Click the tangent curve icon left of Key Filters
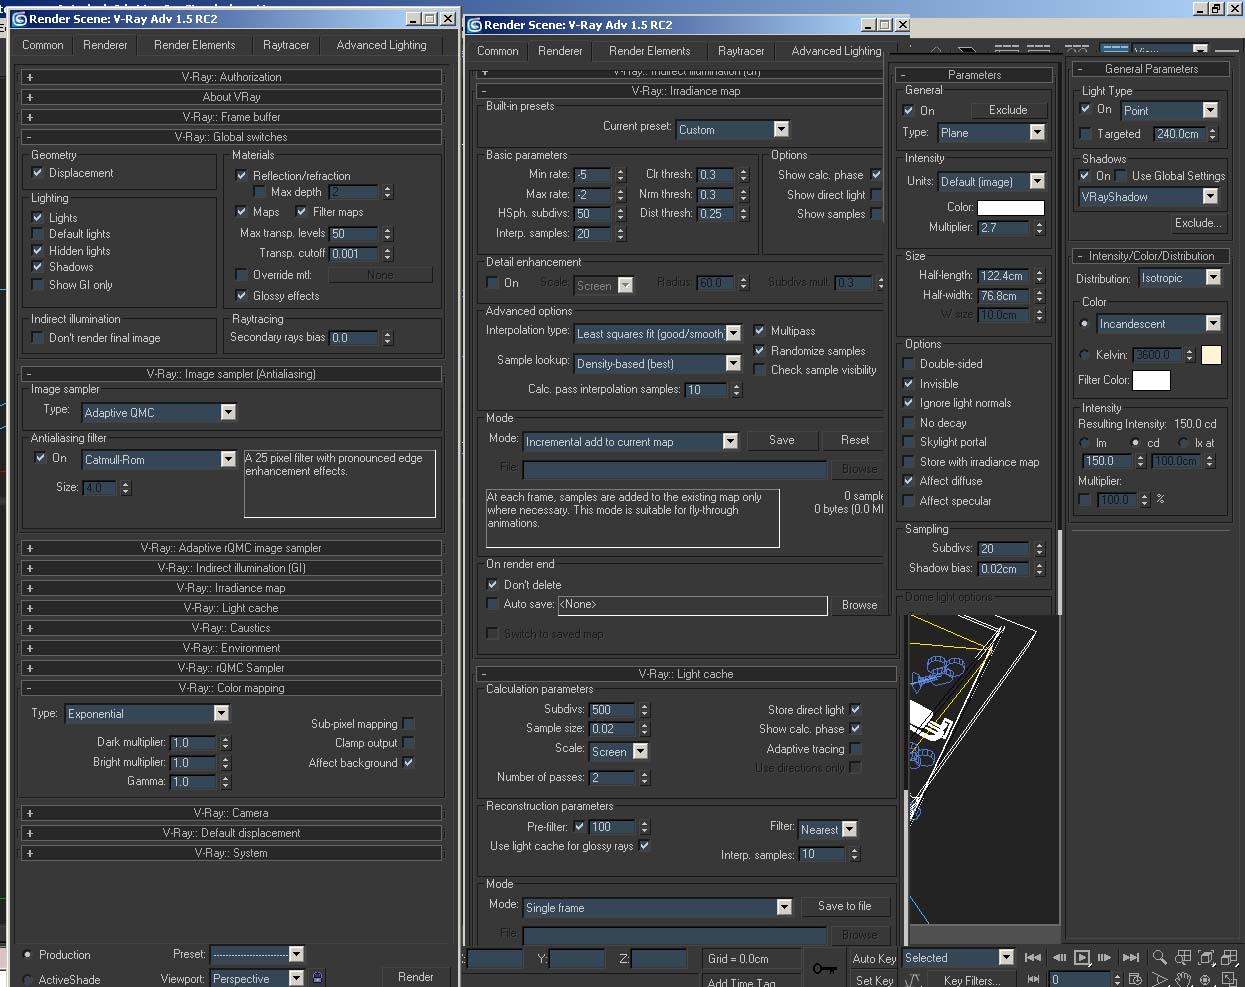 913,980
